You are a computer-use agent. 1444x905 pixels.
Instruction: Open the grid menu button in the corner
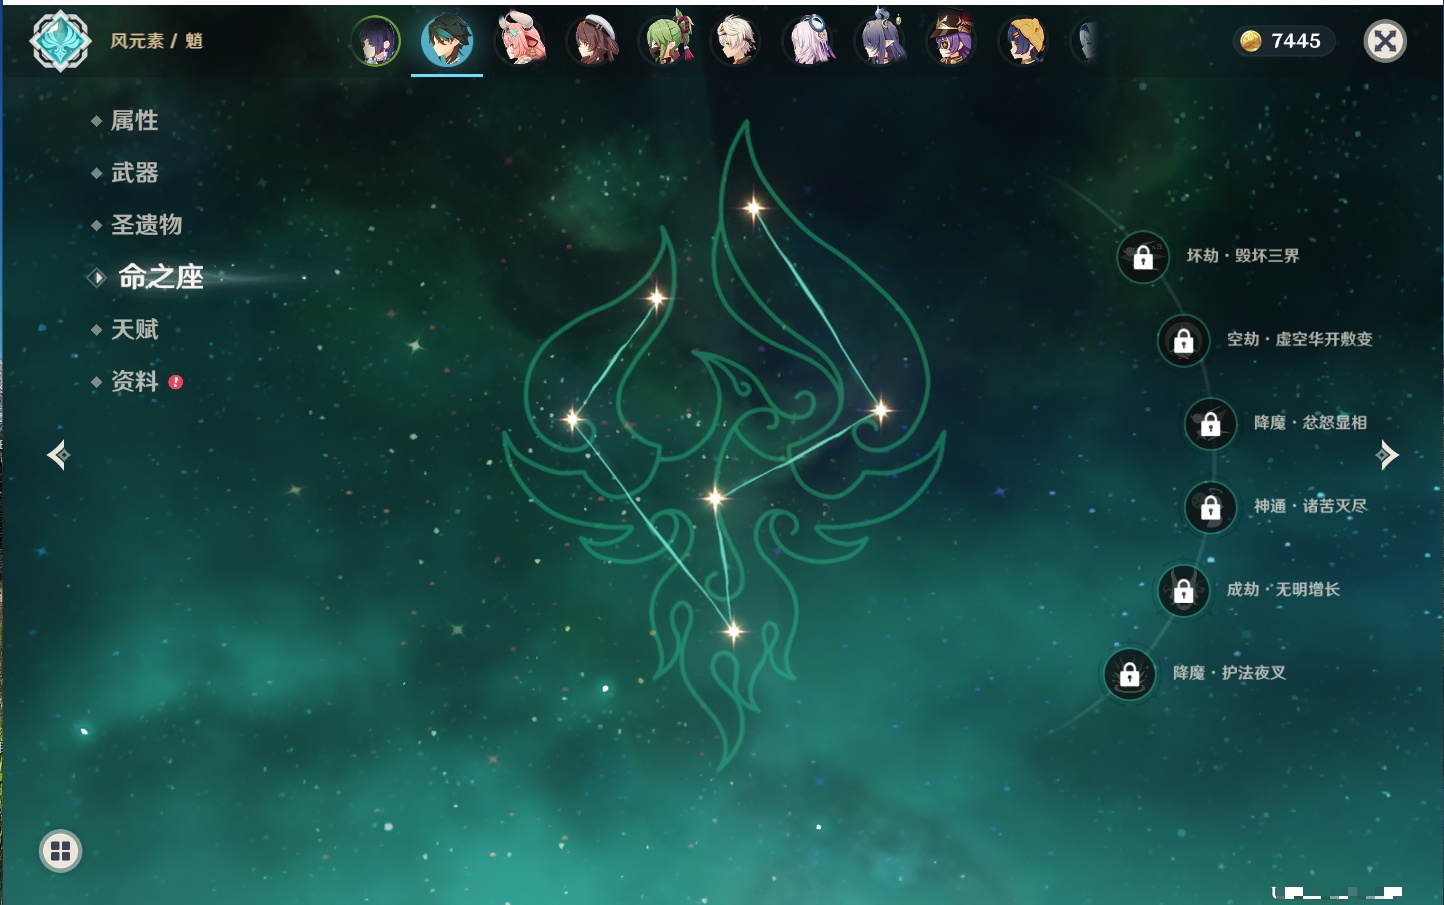pyautogui.click(x=60, y=851)
